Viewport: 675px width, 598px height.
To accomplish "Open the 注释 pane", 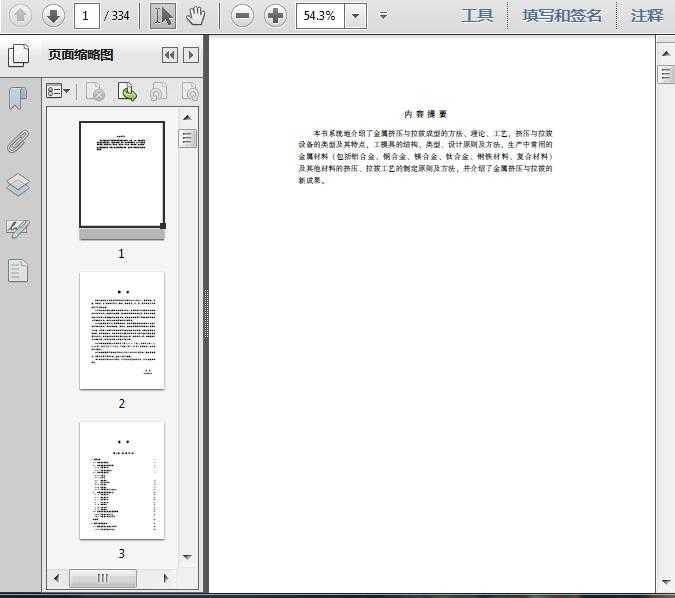I will pos(647,16).
